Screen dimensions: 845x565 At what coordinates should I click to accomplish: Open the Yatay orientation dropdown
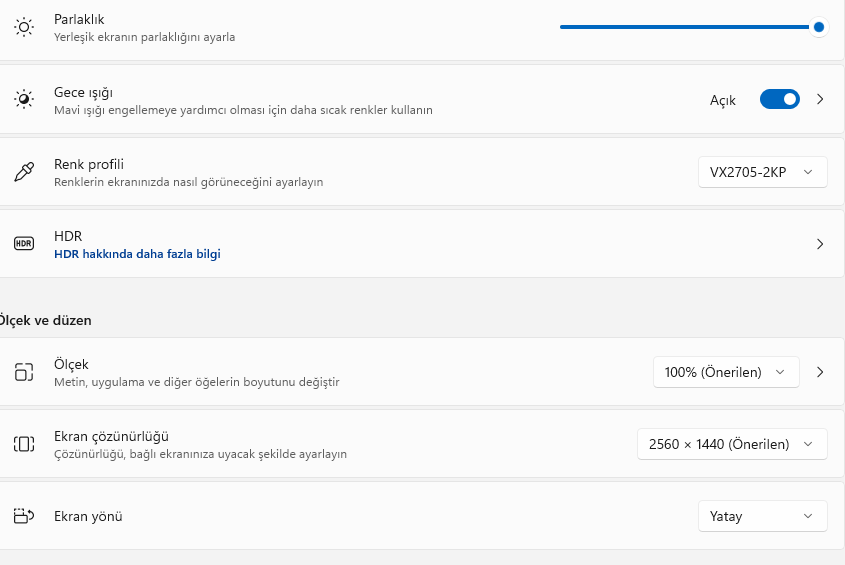pyautogui.click(x=762, y=516)
